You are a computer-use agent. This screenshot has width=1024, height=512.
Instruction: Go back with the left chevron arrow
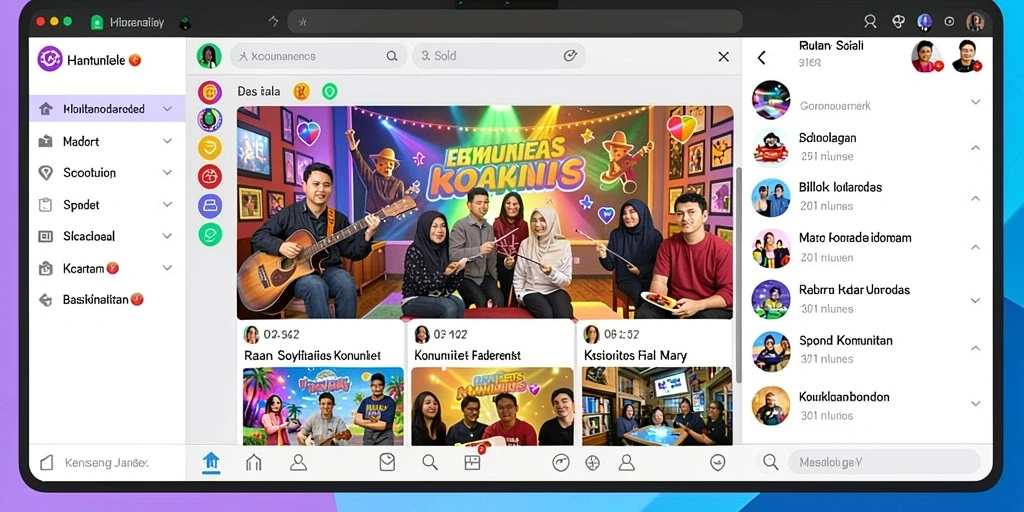761,57
